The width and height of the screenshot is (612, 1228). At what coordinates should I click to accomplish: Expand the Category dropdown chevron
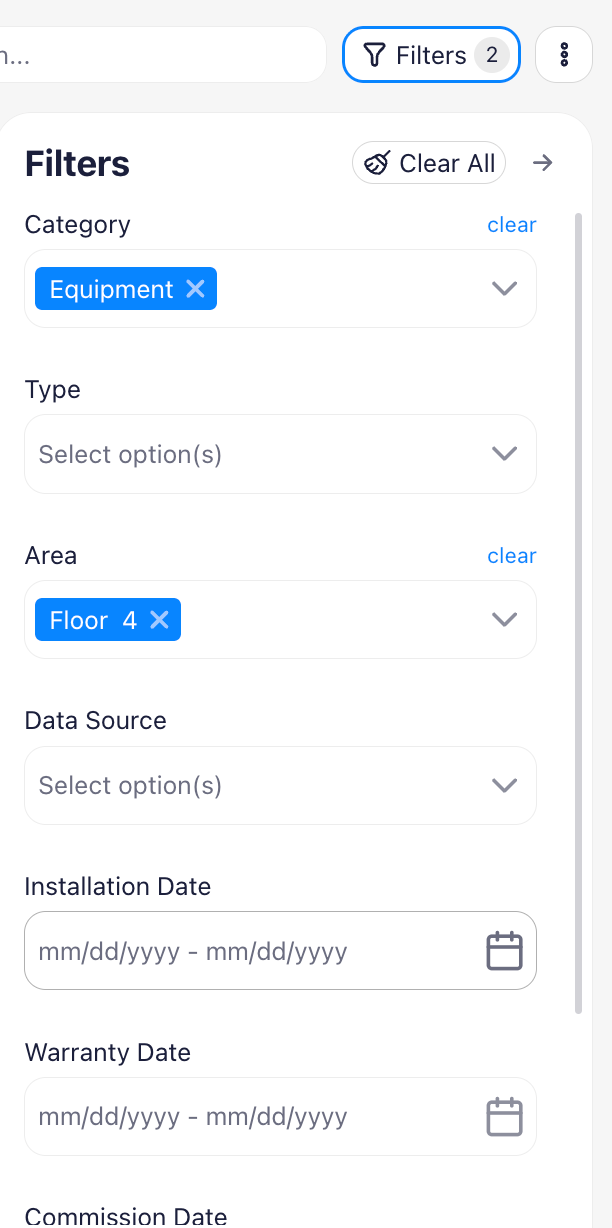tap(504, 289)
